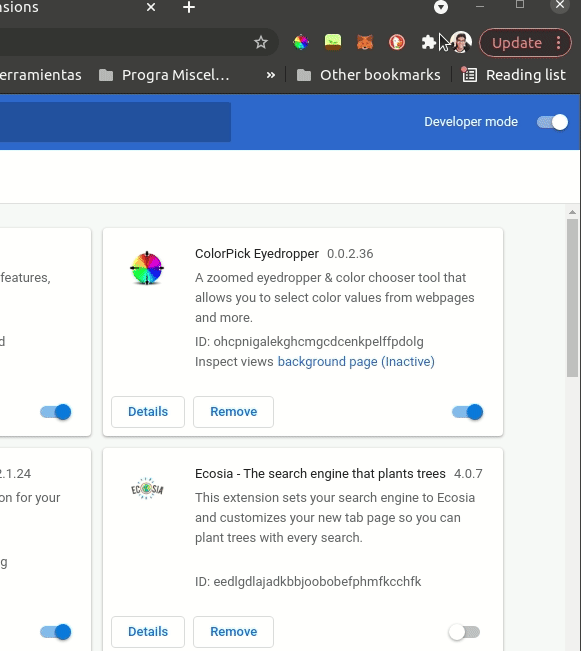Viewport: 581px width, 651px height.
Task: Click the scrollbar up arrow
Action: pyautogui.click(x=573, y=212)
